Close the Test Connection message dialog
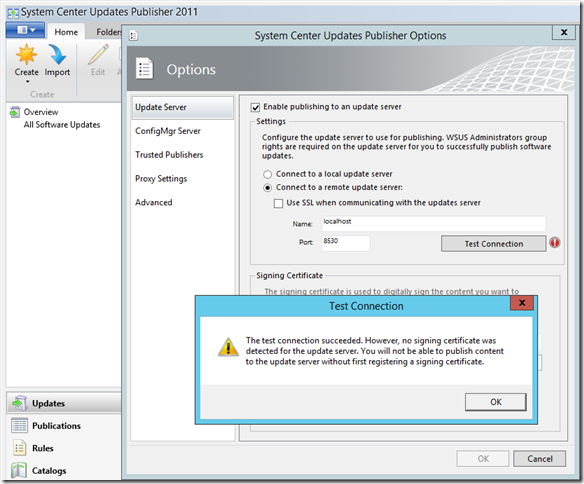 (x=522, y=303)
